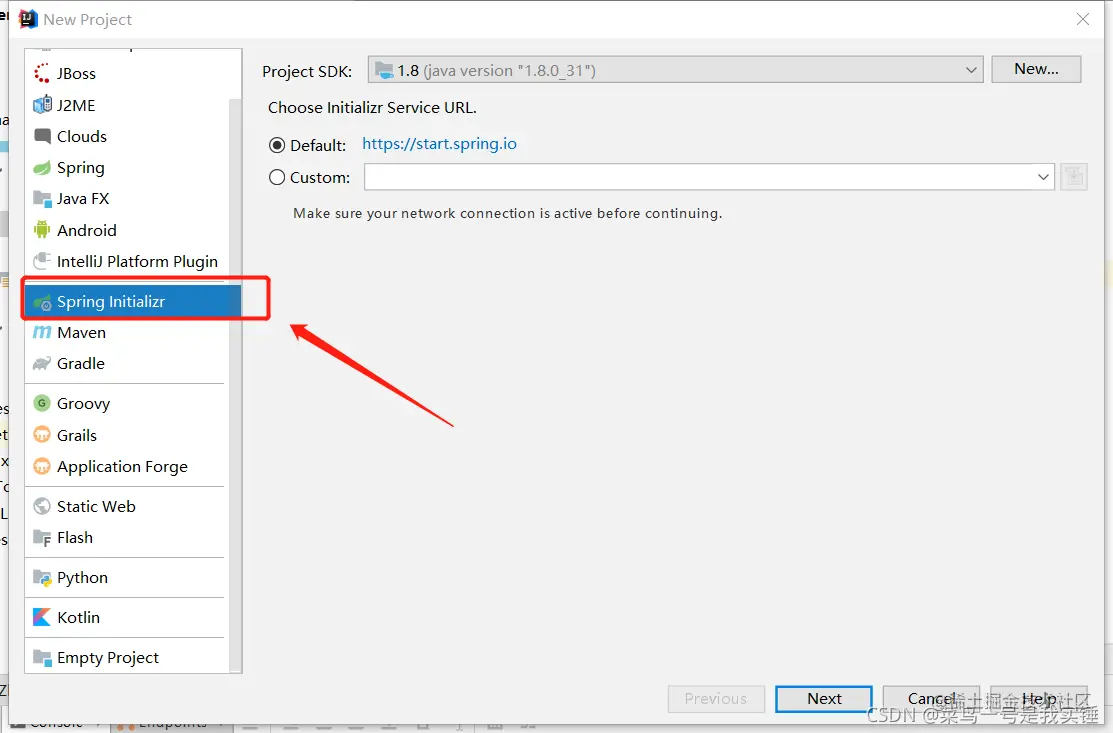The image size is (1113, 733).
Task: Select the Default service URL radio button
Action: coord(277,145)
